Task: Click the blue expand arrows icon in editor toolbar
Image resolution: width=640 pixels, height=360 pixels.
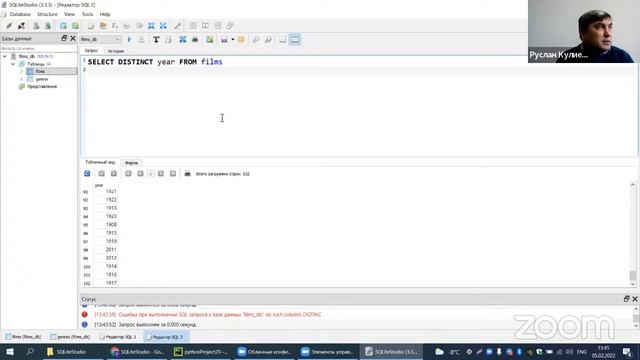Action: (182, 40)
